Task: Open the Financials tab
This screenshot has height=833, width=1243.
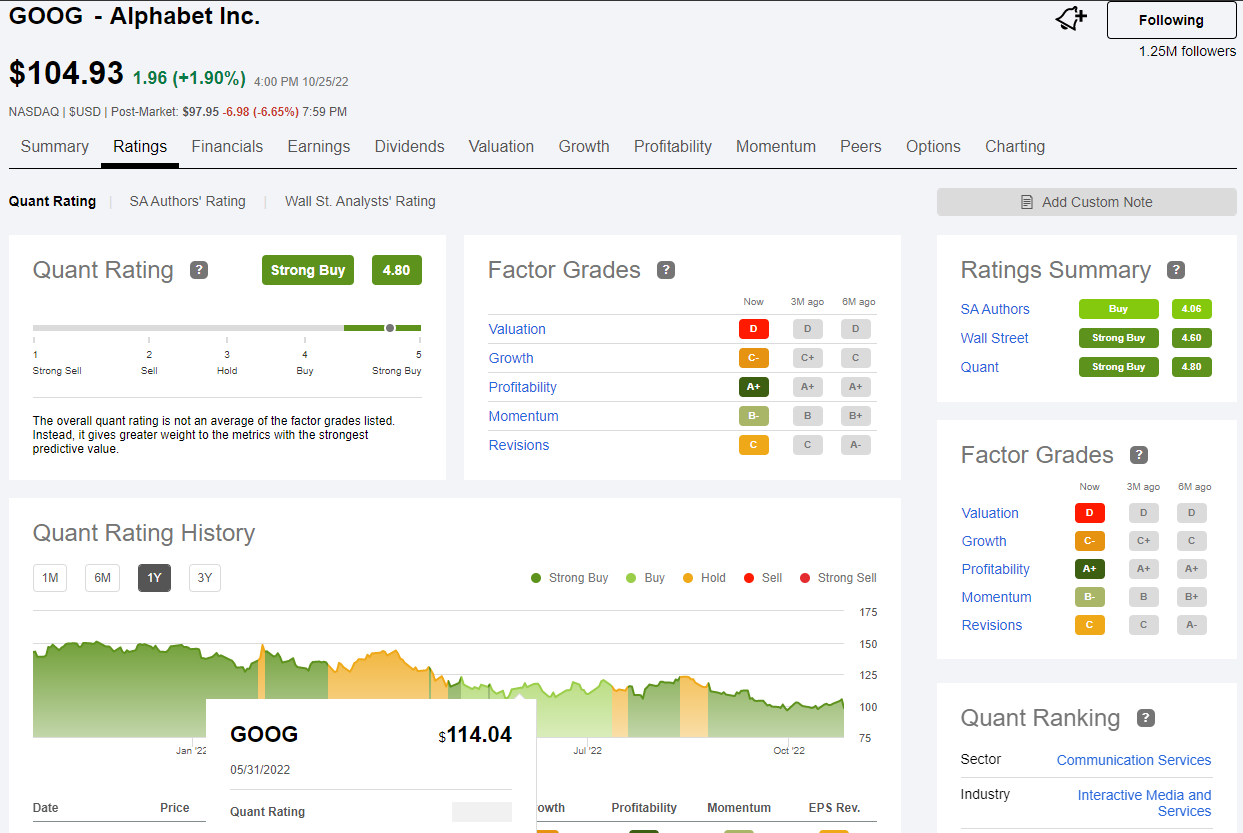Action: pyautogui.click(x=227, y=146)
